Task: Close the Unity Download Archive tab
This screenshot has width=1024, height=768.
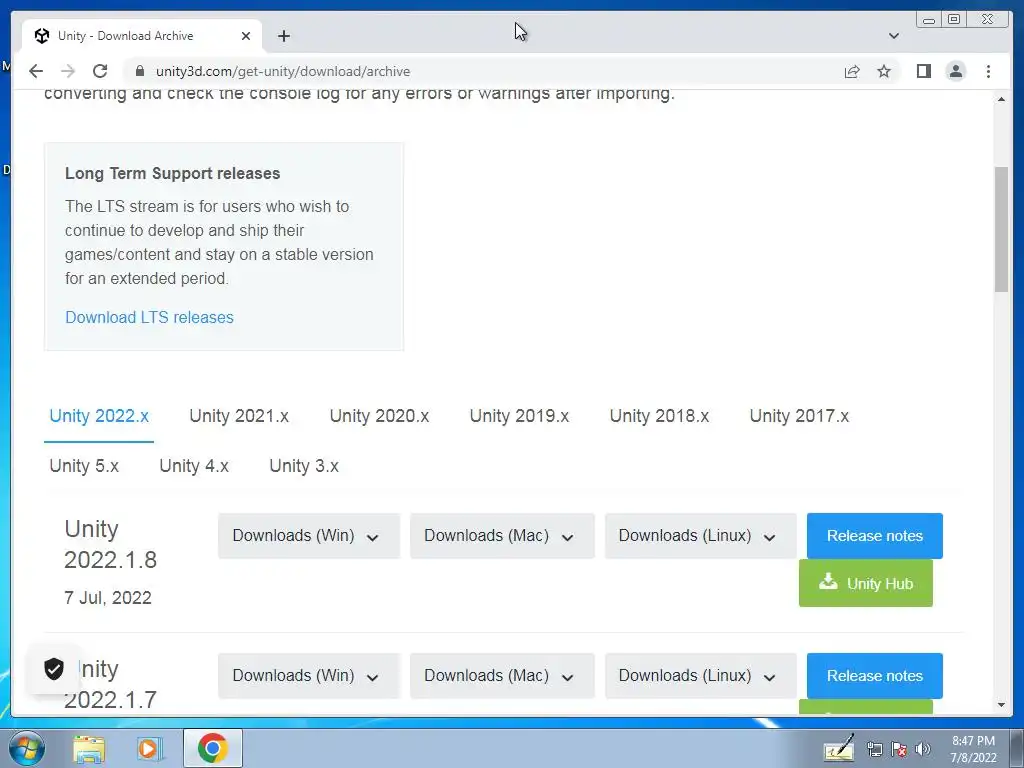Action: tap(246, 36)
